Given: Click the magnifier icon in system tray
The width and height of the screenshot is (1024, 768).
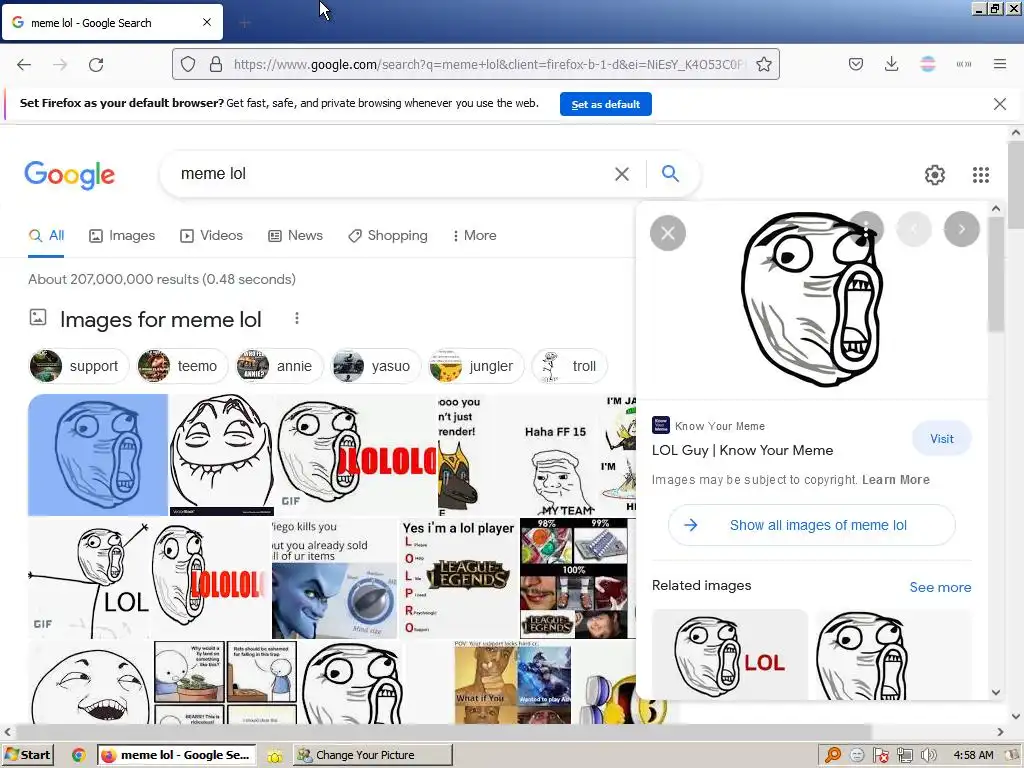Looking at the screenshot, I should tap(833, 755).
